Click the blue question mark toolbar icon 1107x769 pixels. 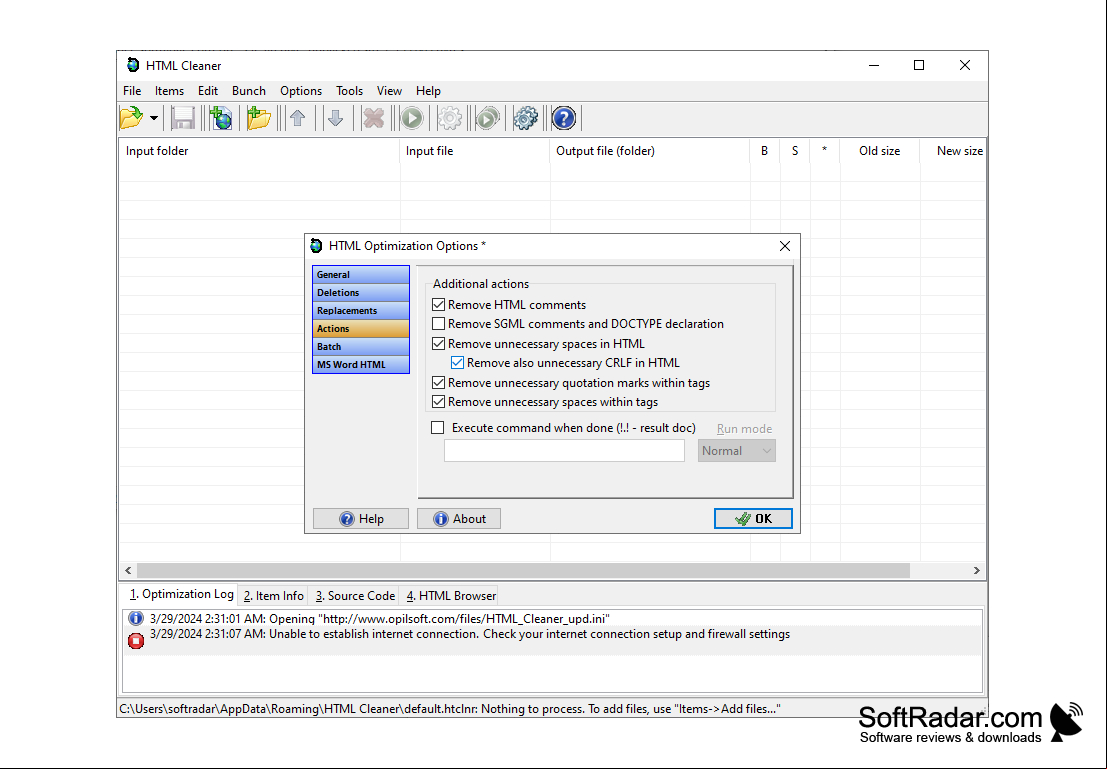[x=563, y=118]
